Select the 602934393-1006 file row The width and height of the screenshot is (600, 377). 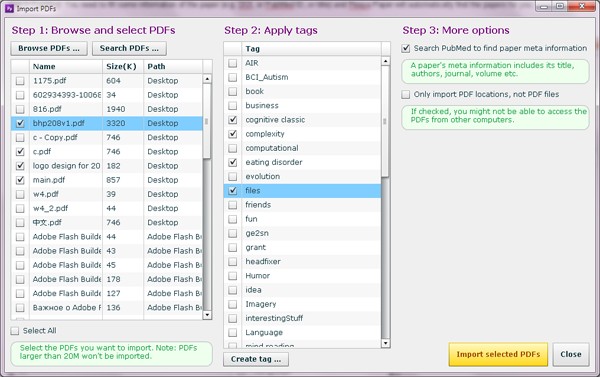[107, 95]
